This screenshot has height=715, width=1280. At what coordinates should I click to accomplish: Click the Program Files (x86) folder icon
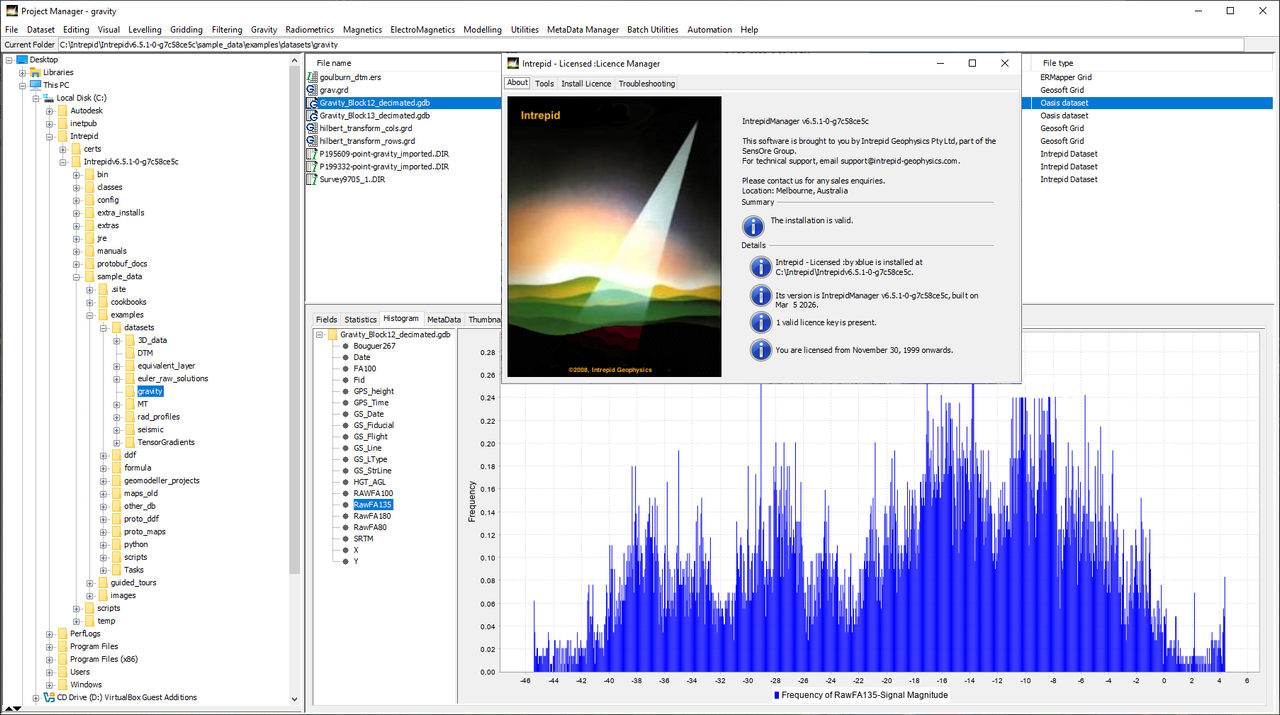point(62,659)
